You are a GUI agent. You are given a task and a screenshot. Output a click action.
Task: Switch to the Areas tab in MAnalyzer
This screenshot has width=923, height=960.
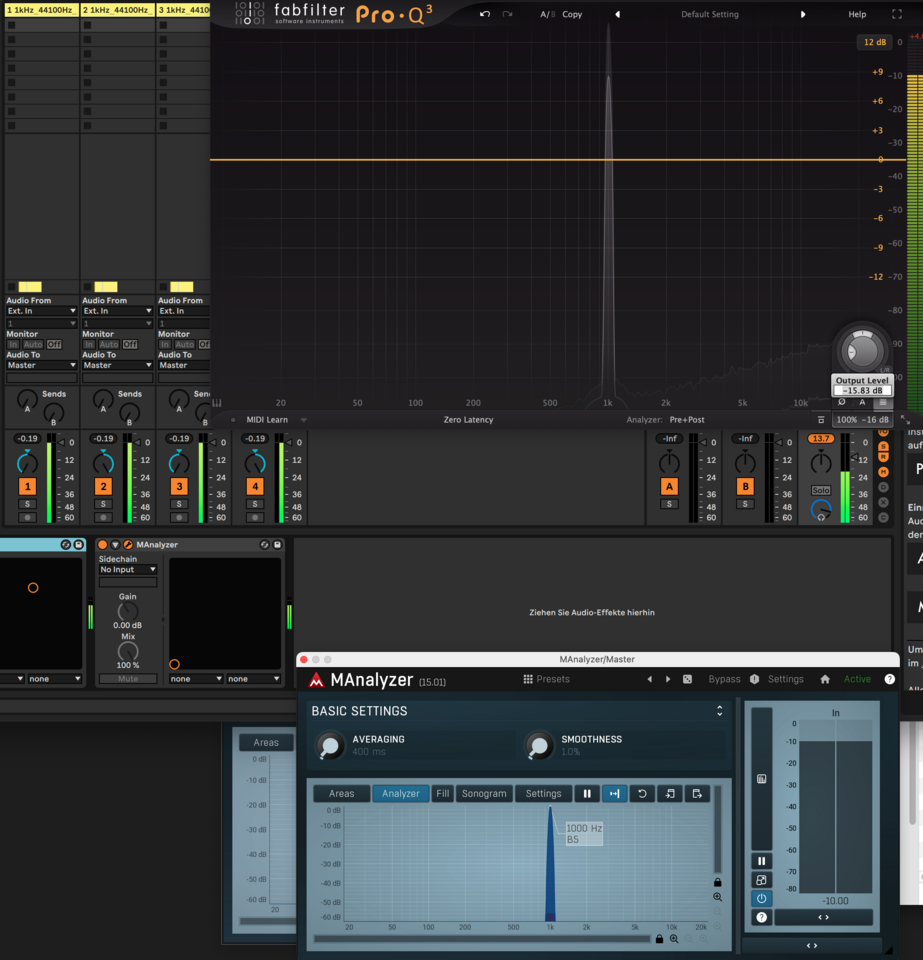tap(342, 793)
